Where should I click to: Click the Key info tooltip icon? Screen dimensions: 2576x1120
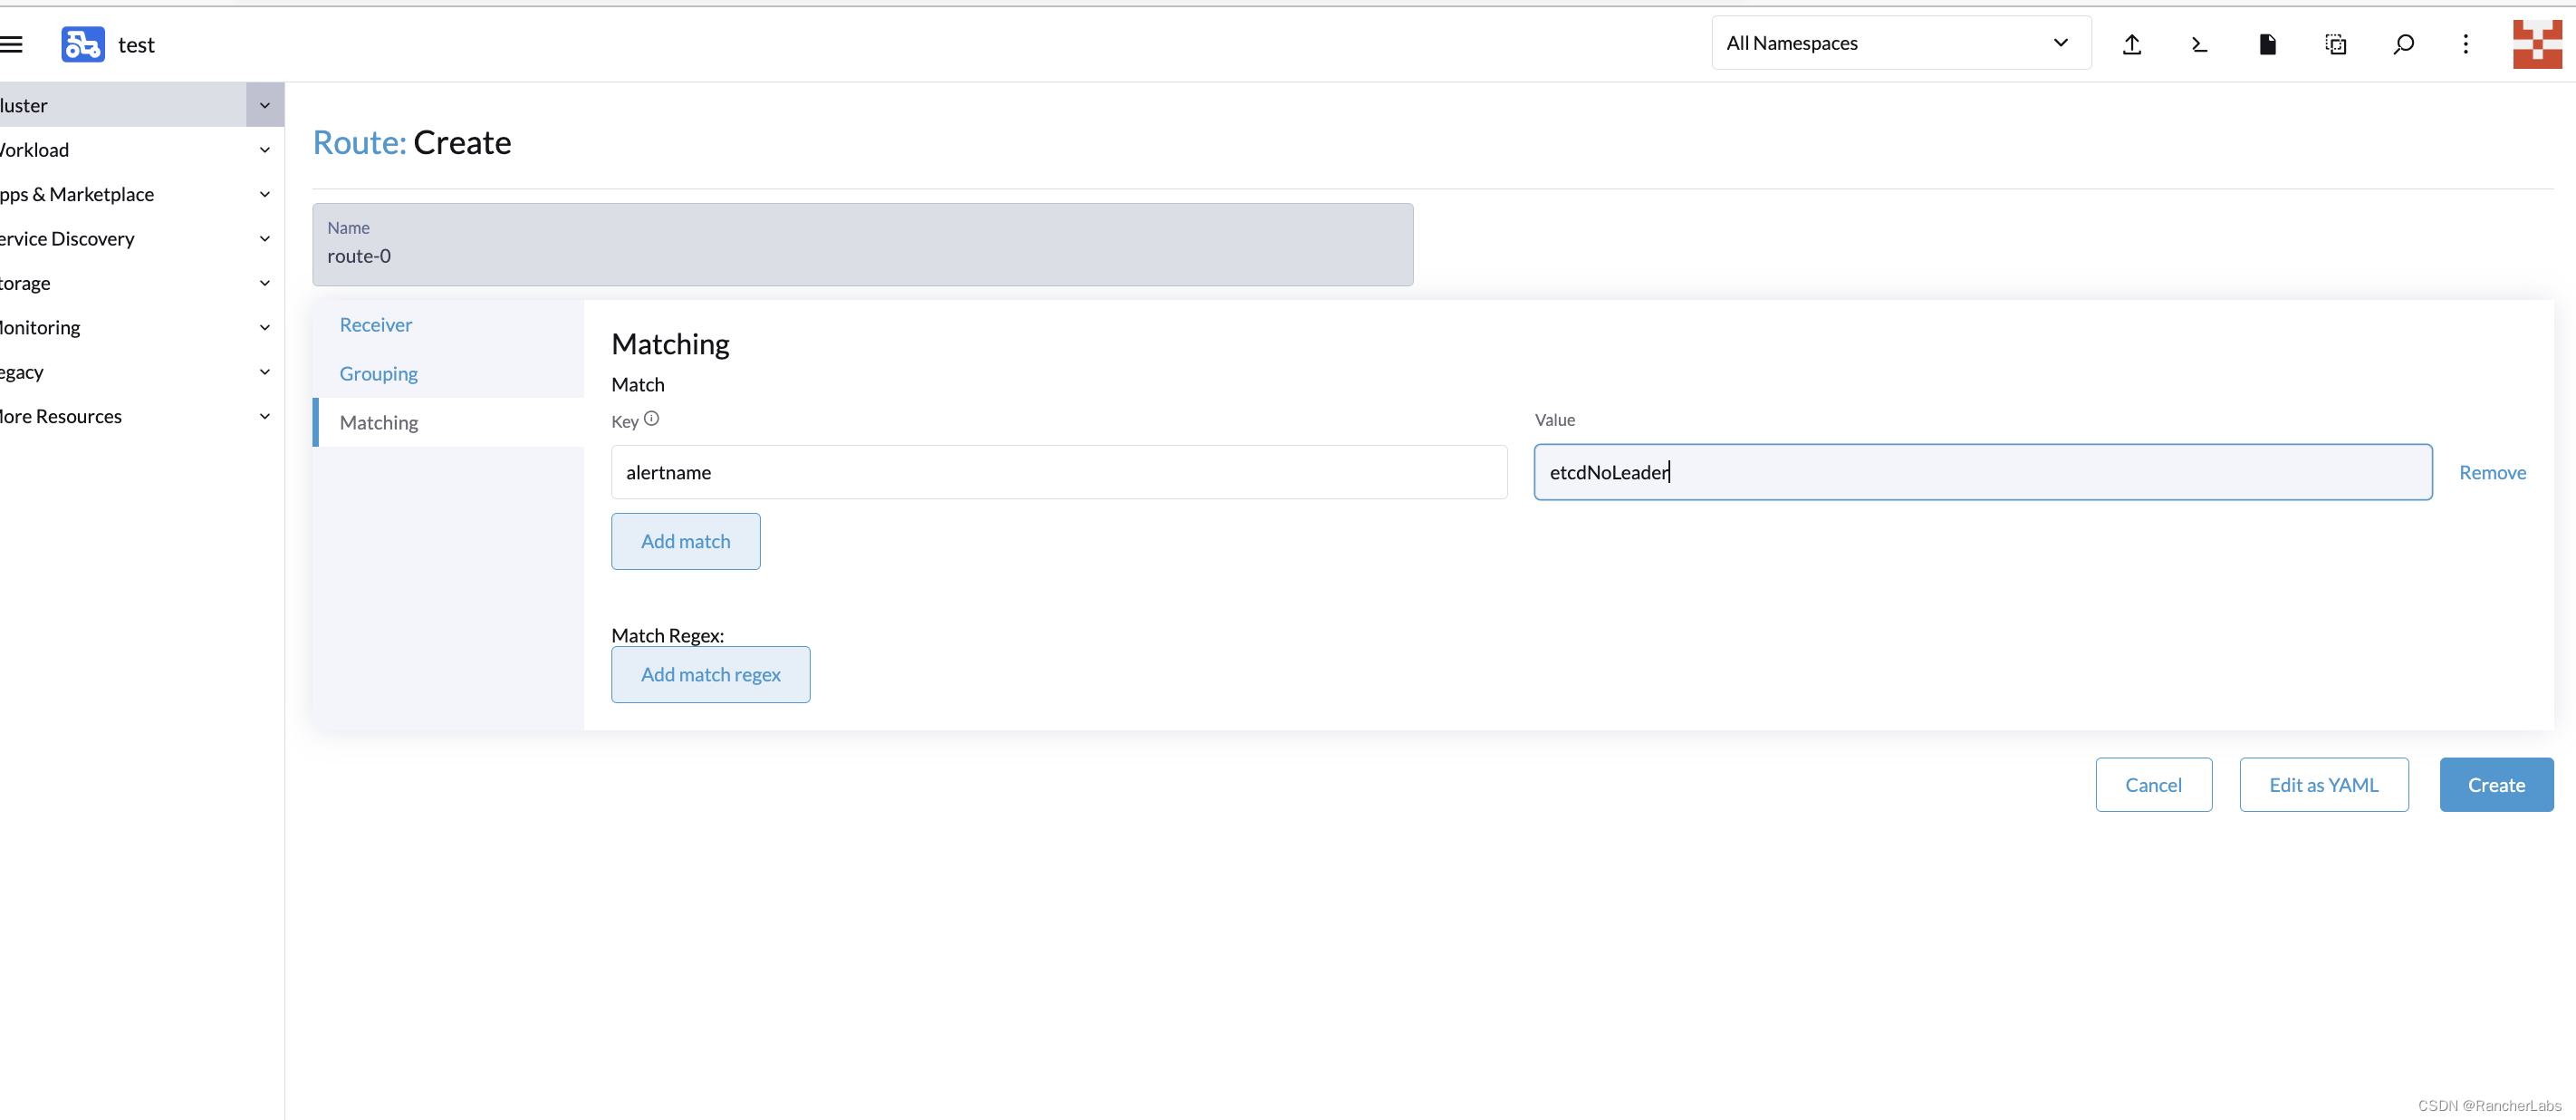click(651, 419)
